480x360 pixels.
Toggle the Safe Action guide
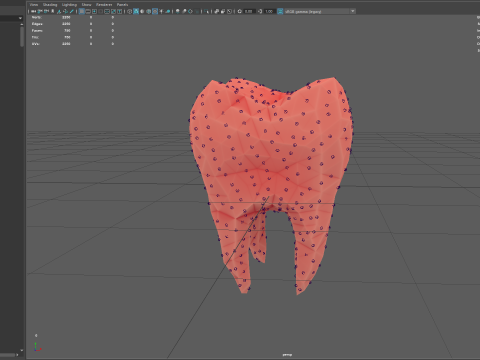click(113, 11)
